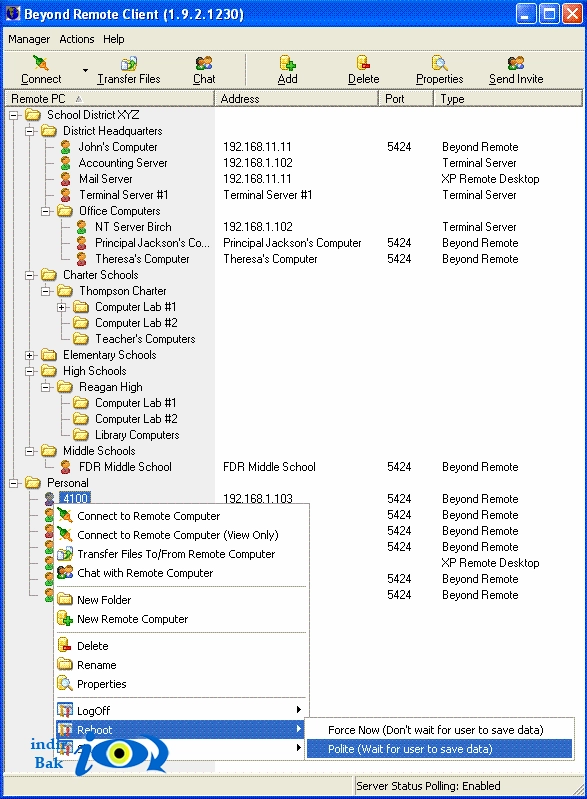
Task: Select Polite reboot option
Action: [440, 749]
